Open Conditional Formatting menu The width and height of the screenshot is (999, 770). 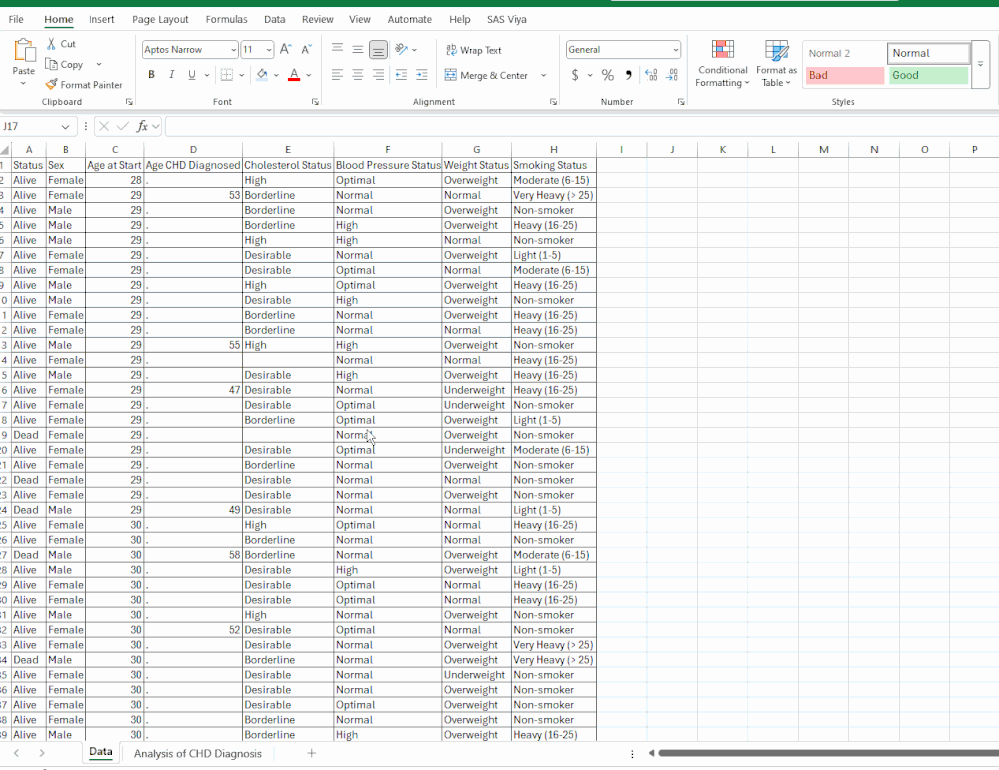pos(722,63)
